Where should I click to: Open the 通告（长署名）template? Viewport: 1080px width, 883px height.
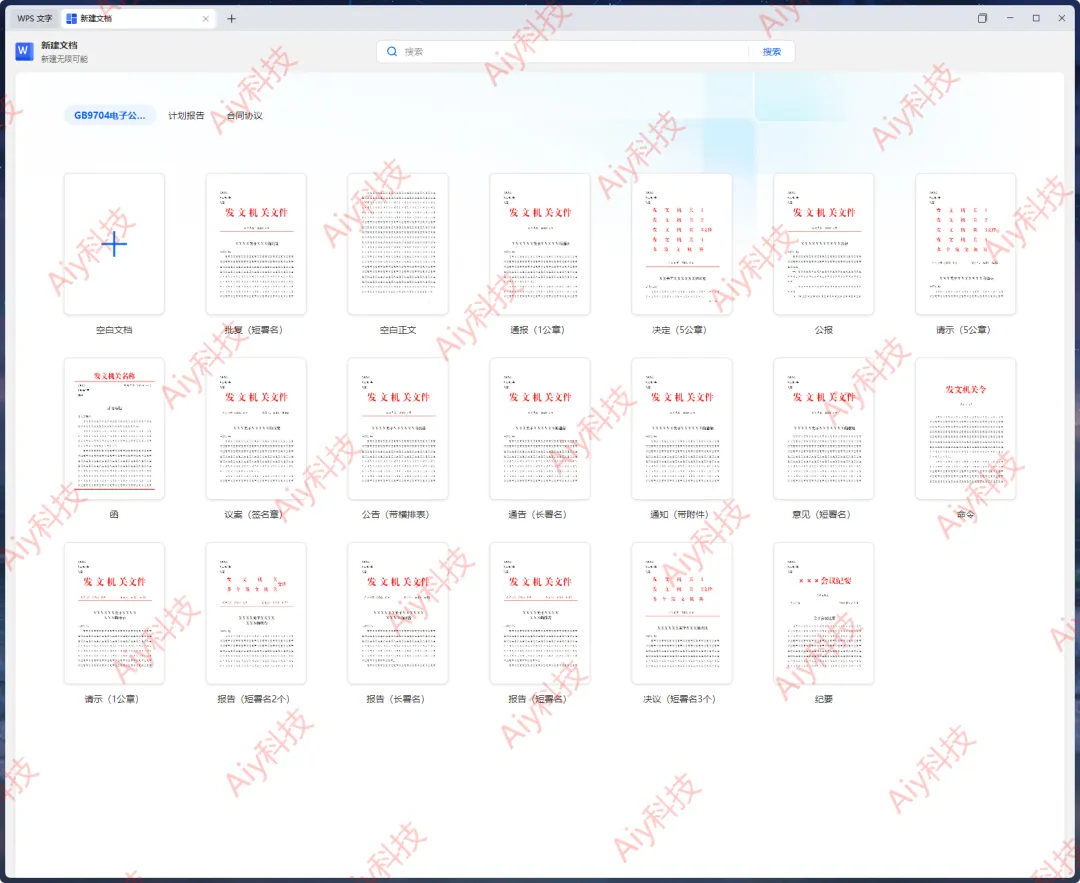coord(540,428)
